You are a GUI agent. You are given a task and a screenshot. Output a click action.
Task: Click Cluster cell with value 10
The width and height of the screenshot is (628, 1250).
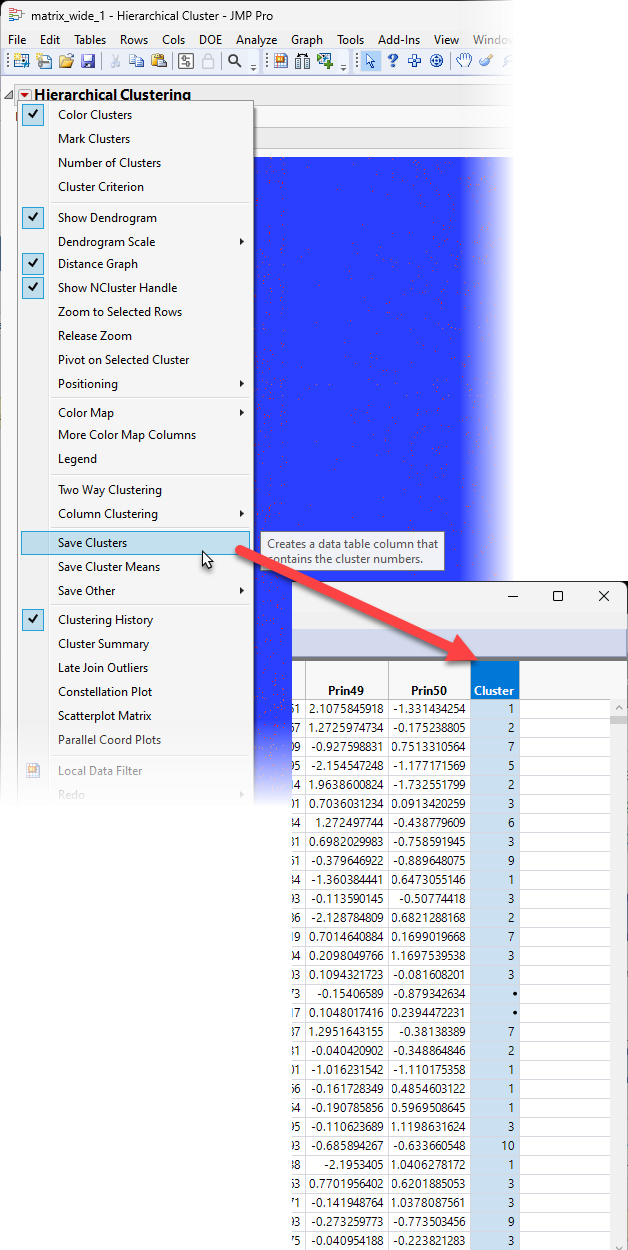(x=494, y=1144)
